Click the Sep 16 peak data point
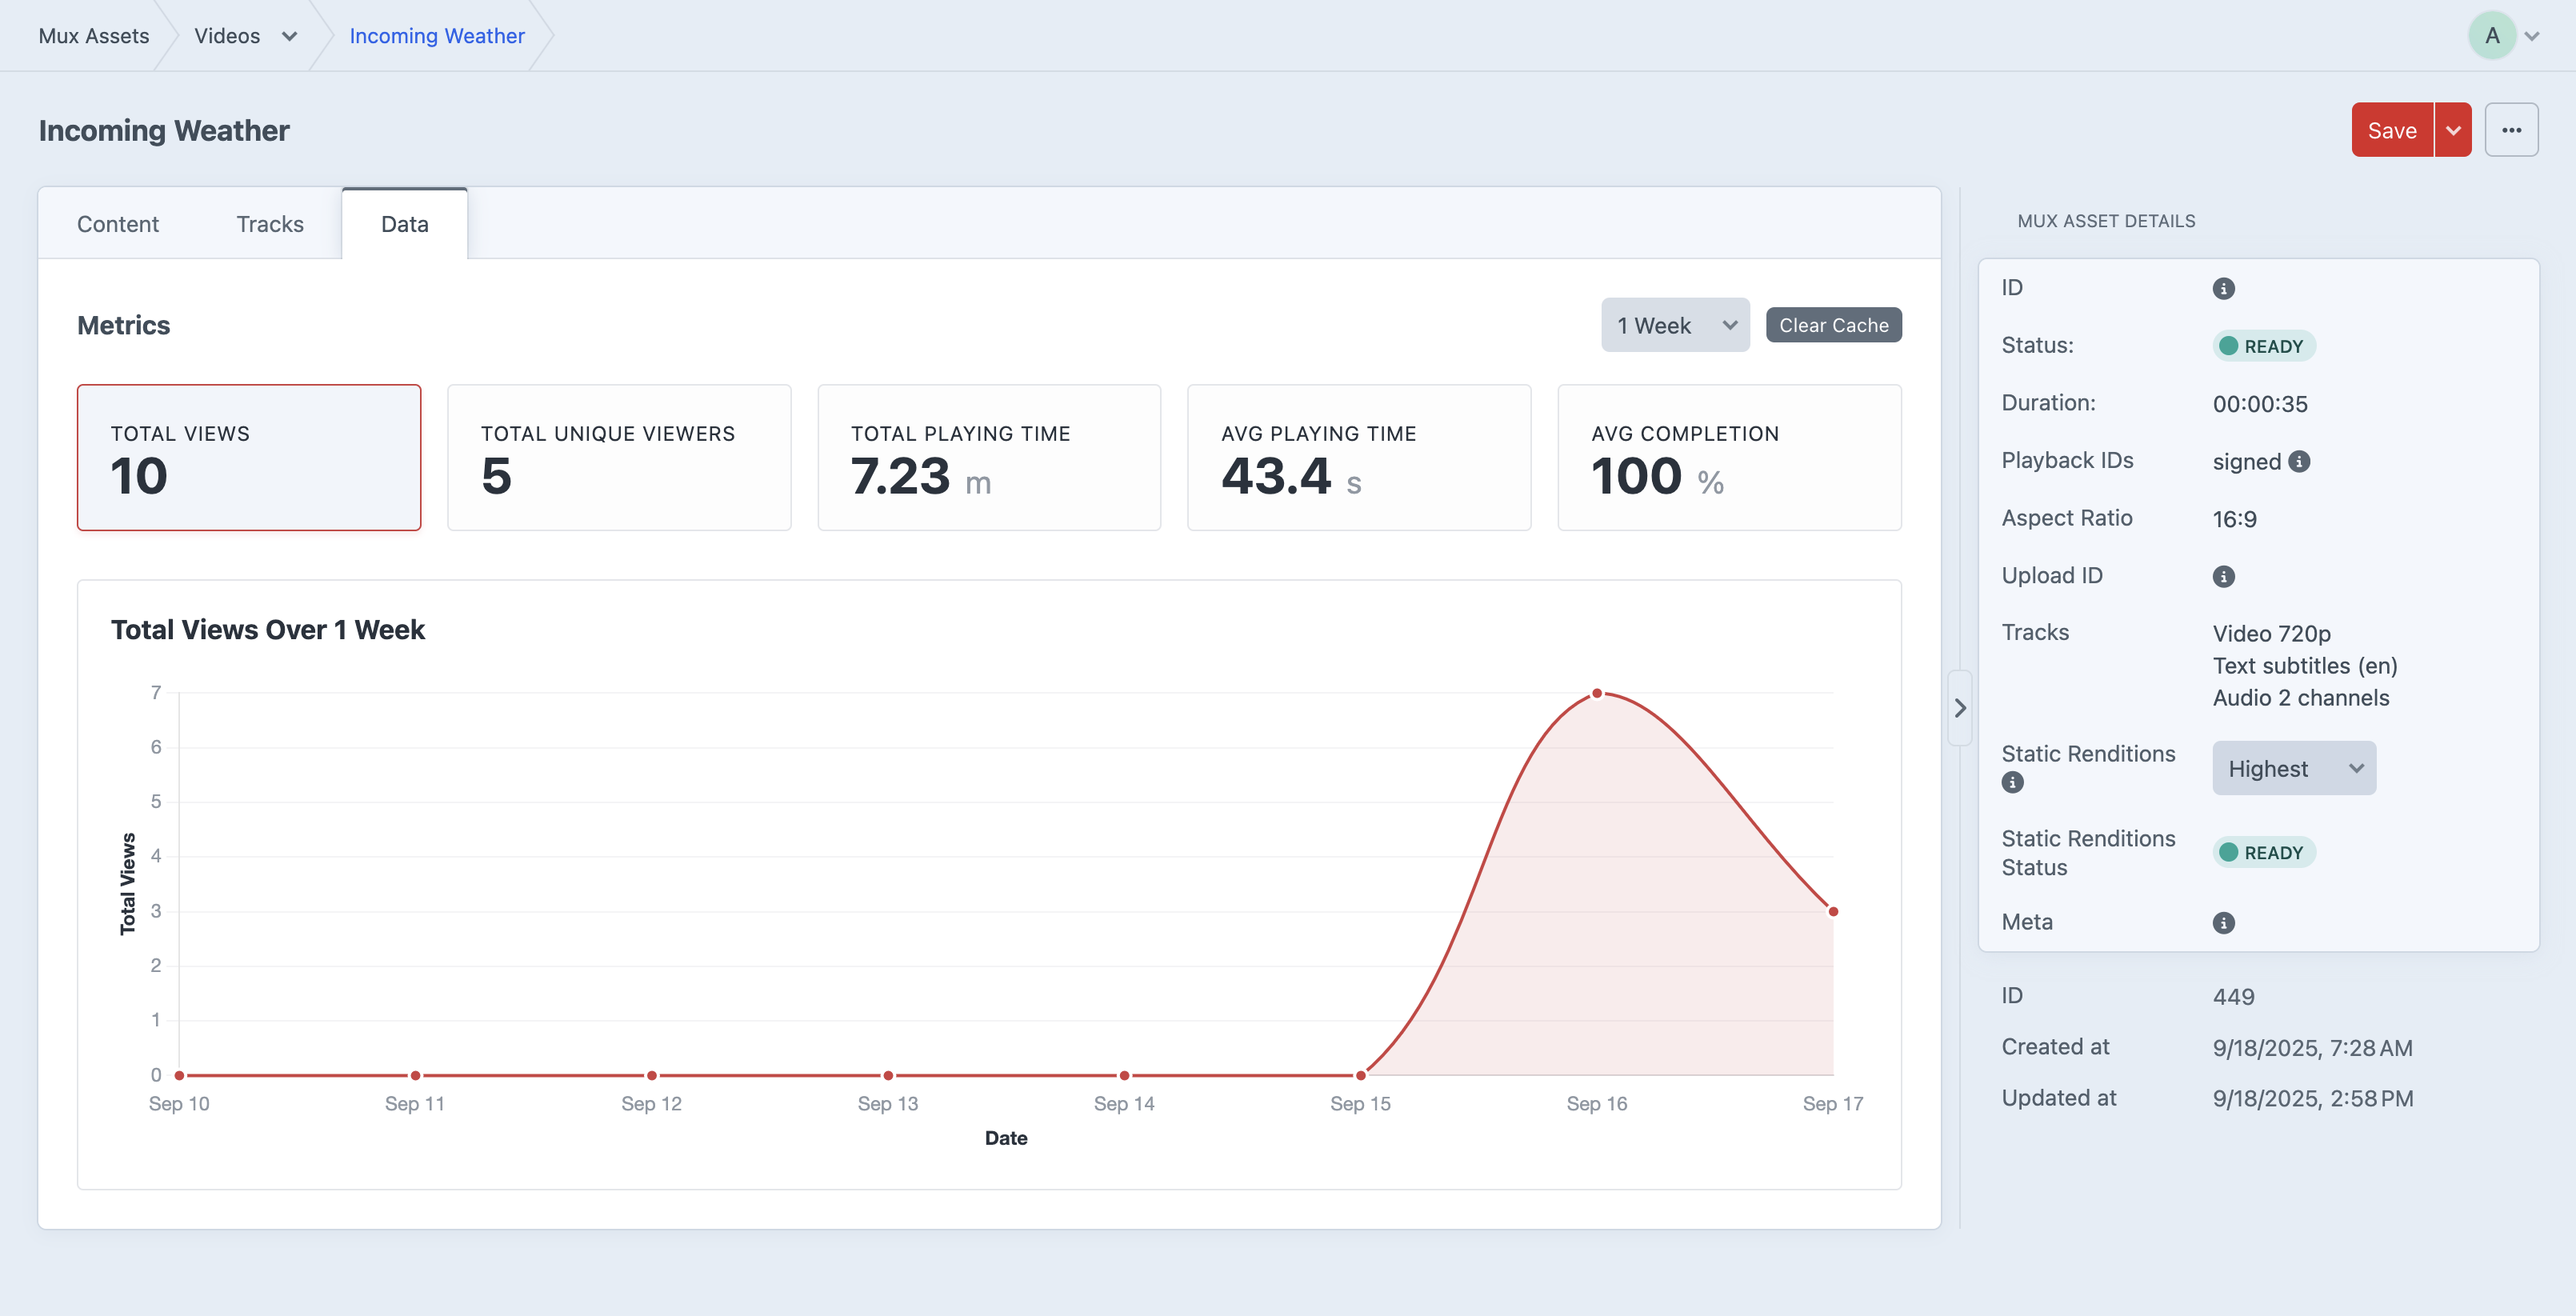Screen dimensions: 2576x1316 [x=1597, y=693]
